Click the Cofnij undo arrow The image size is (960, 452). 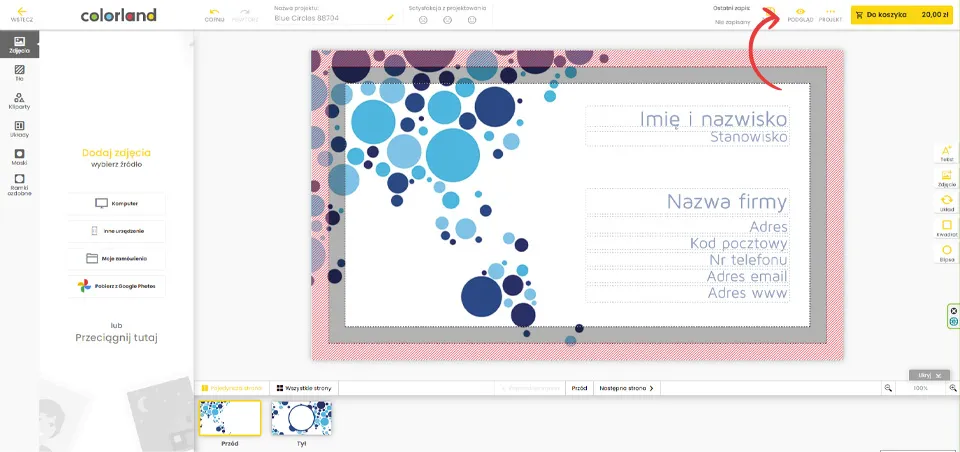(214, 15)
